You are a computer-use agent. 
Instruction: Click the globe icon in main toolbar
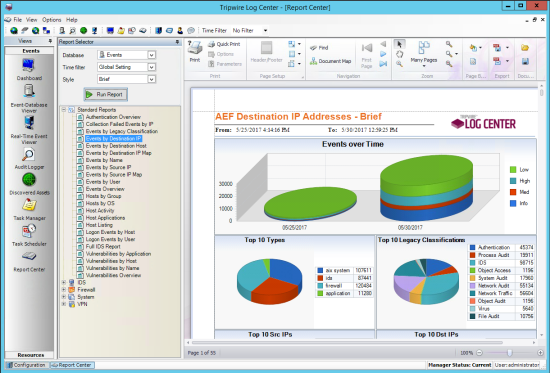tap(14, 31)
